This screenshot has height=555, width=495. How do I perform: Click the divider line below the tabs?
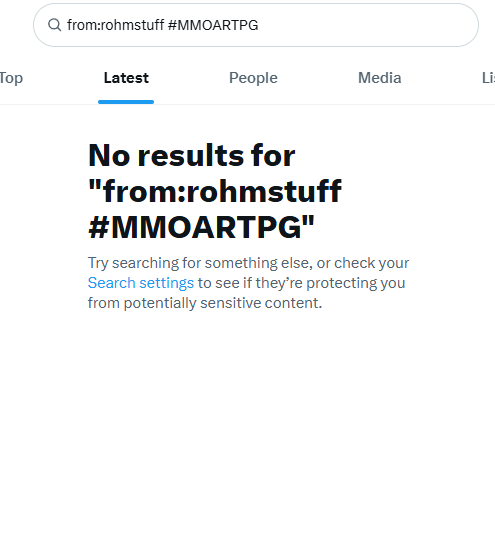coord(248,104)
